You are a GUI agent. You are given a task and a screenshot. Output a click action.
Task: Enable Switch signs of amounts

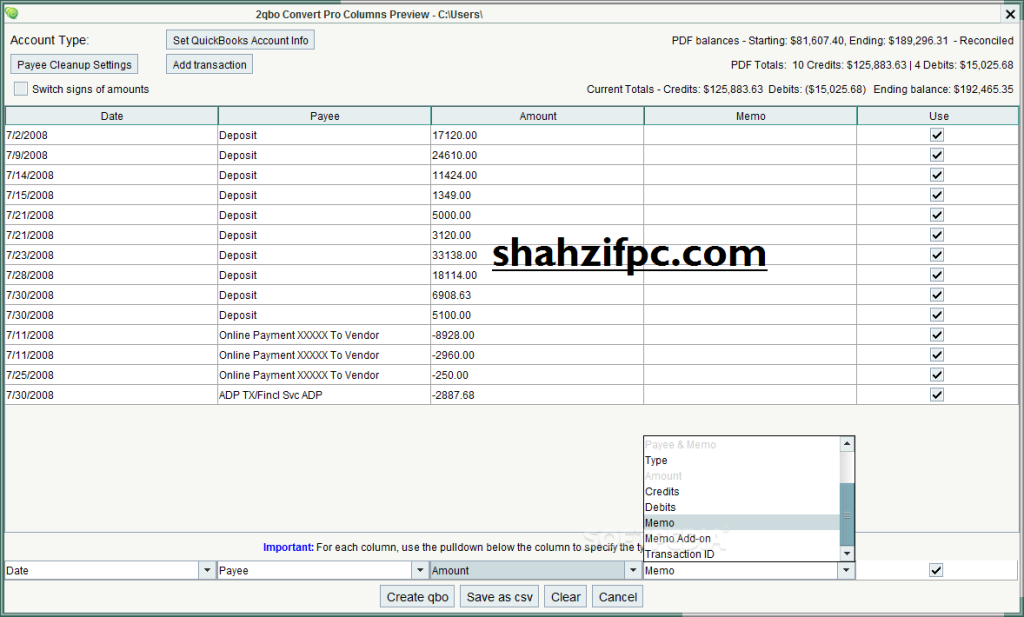point(20,88)
